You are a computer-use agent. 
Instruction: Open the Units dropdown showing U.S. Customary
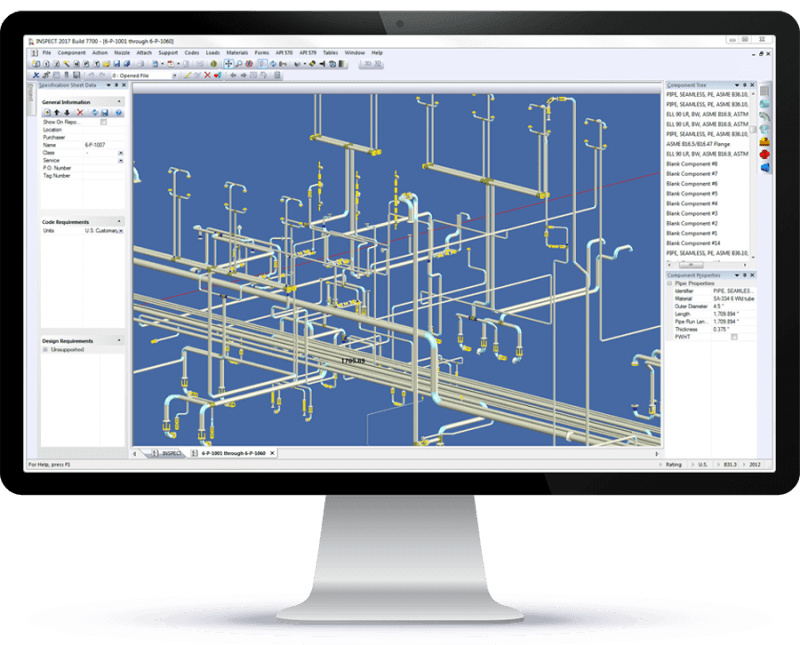click(121, 231)
